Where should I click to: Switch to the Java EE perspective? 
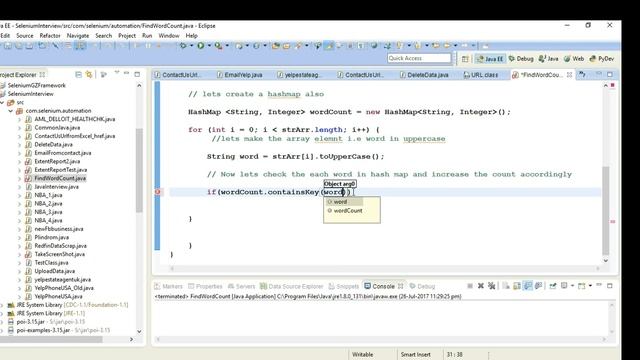pos(490,59)
